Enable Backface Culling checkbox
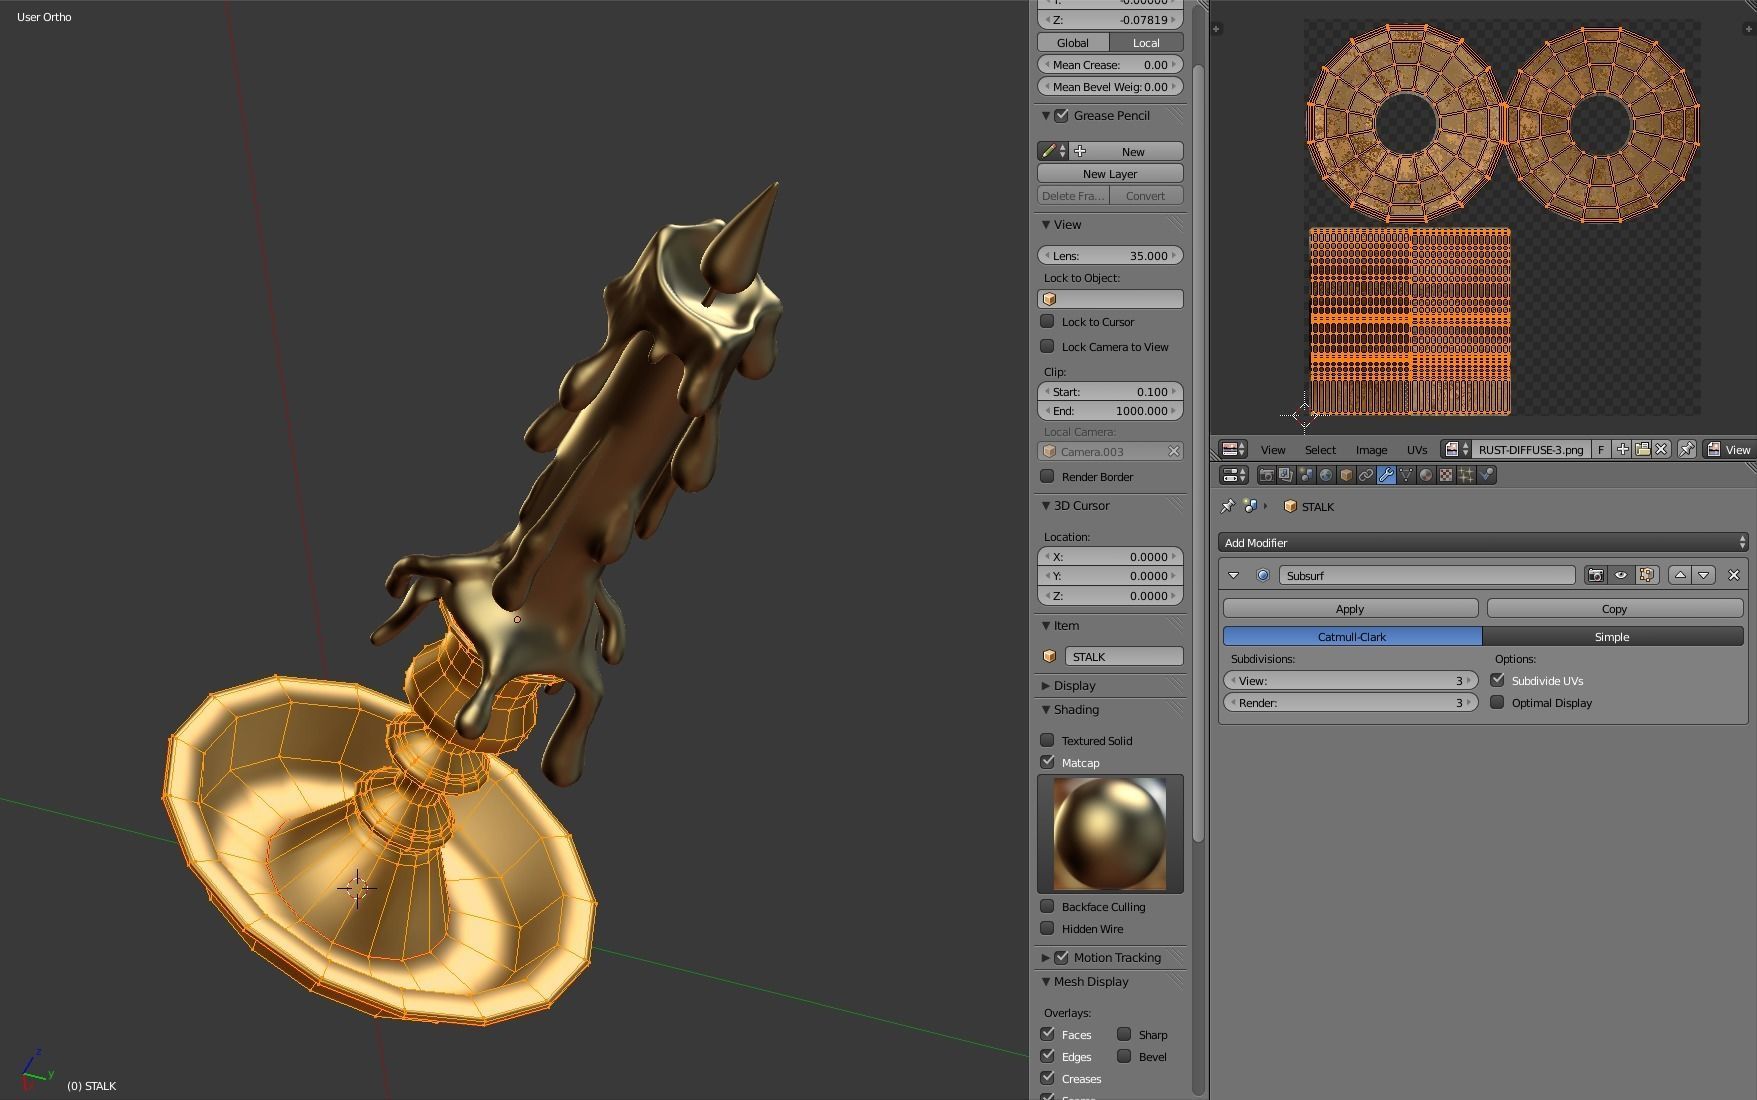Viewport: 1757px width, 1100px height. [x=1047, y=906]
